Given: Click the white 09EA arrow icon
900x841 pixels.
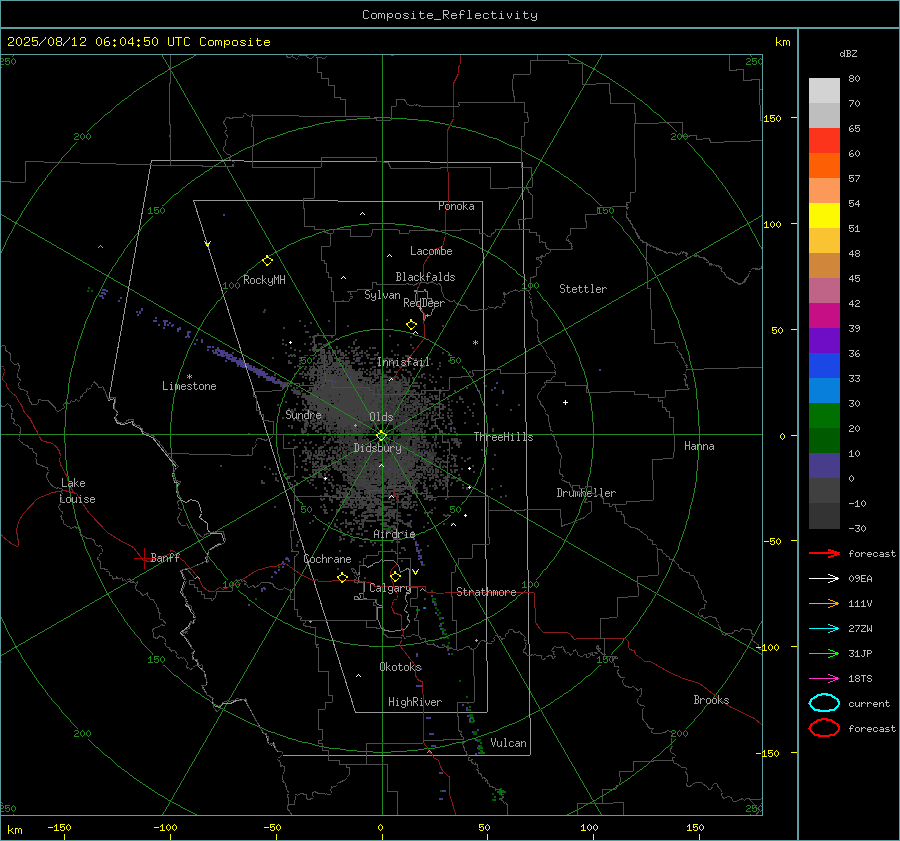Looking at the screenshot, I should point(824,578).
